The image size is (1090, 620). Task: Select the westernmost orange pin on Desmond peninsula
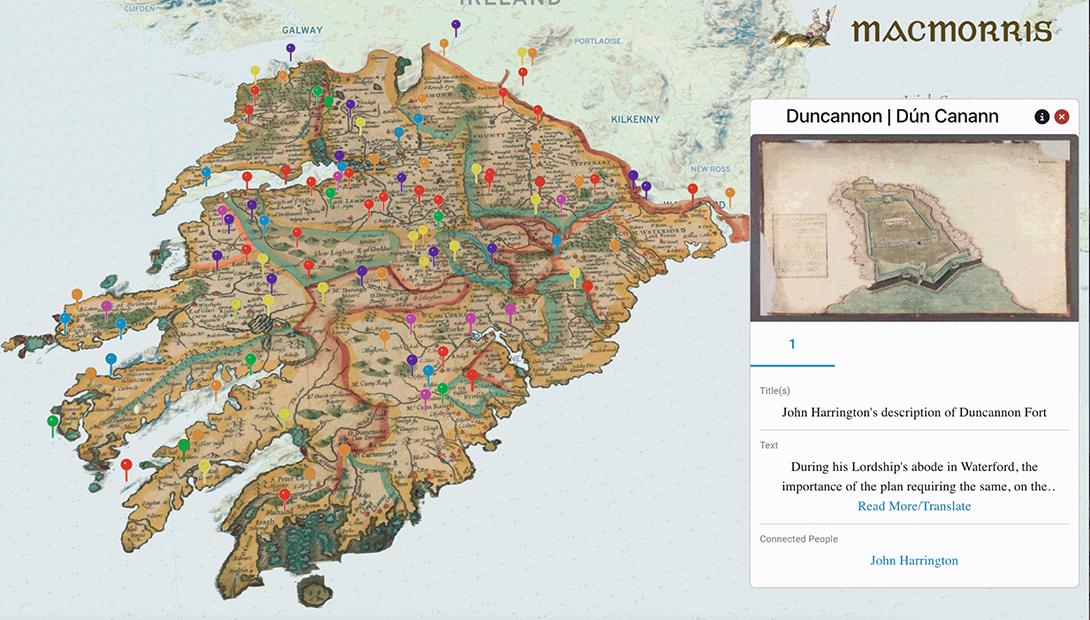77,296
